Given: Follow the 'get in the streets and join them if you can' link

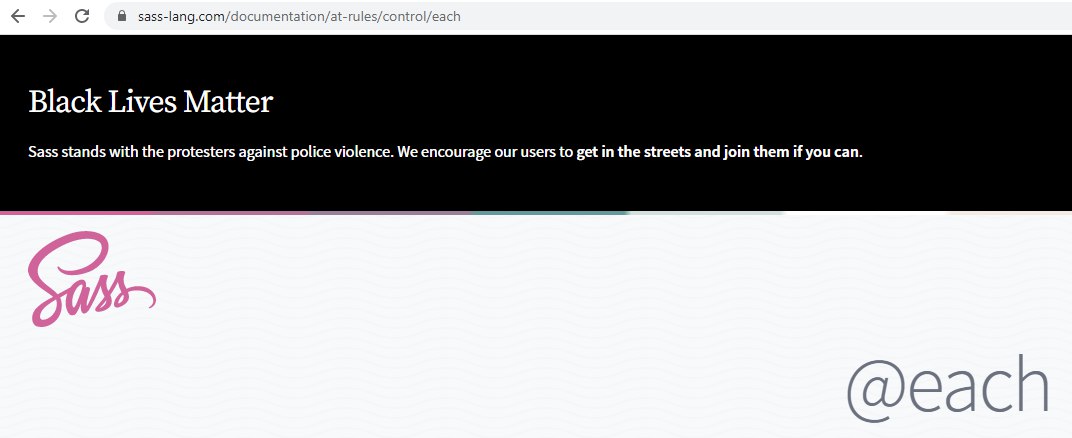Looking at the screenshot, I should point(719,152).
